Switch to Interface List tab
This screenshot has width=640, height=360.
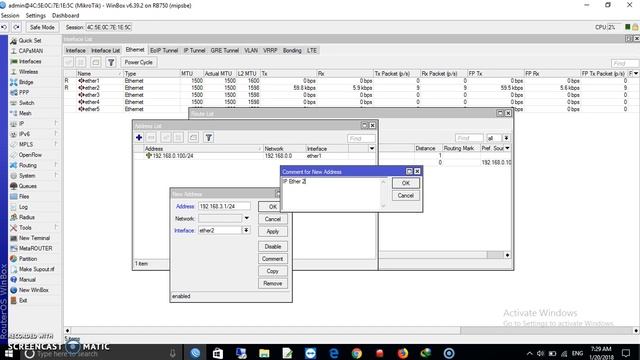tap(105, 50)
